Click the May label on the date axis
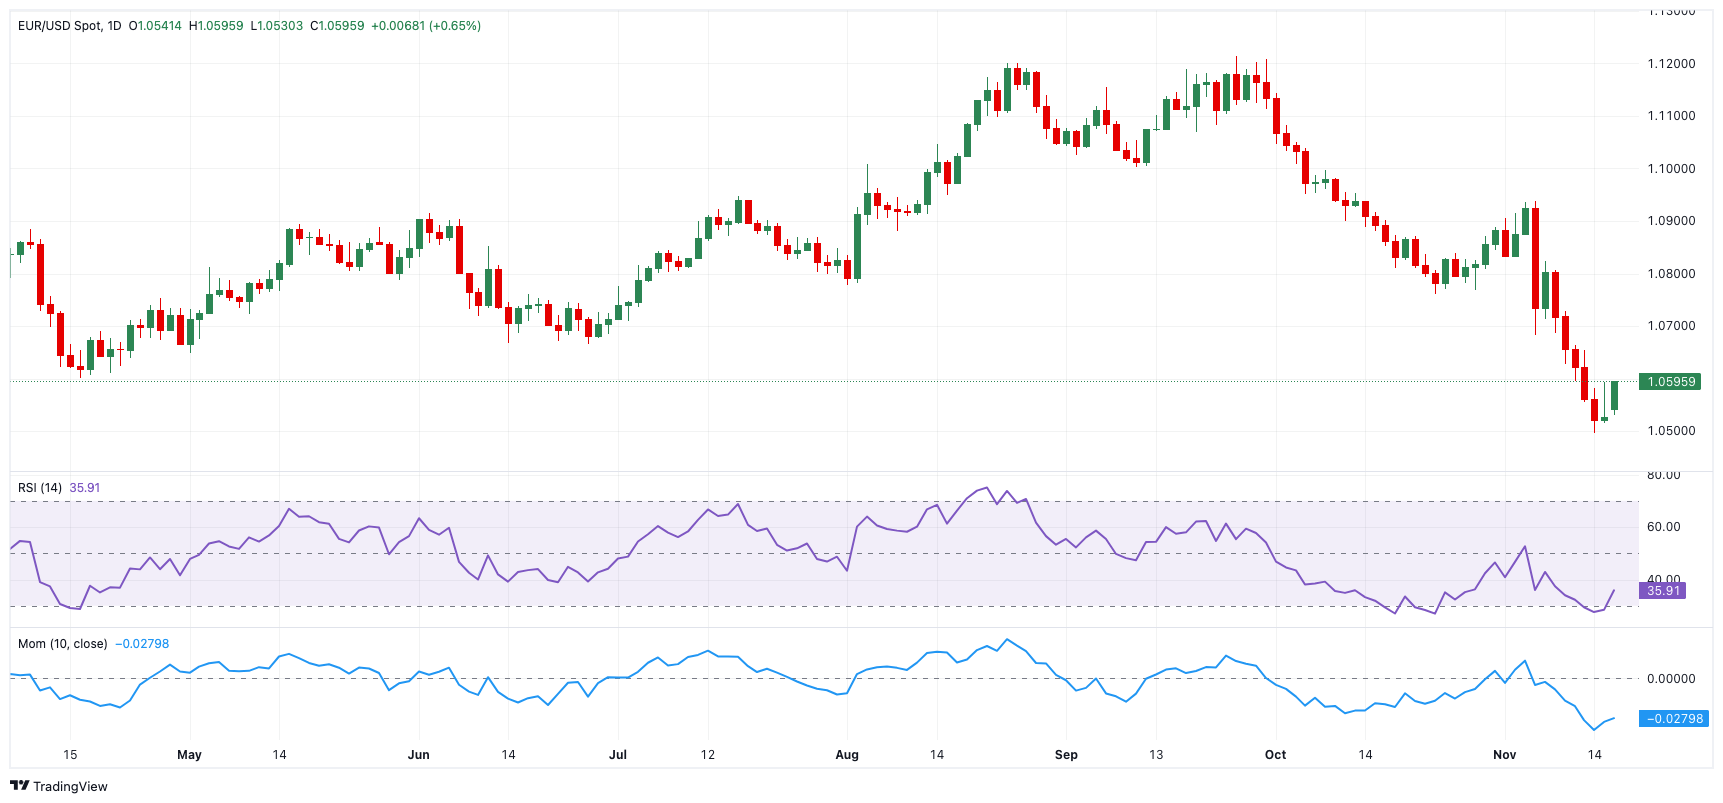 (189, 755)
